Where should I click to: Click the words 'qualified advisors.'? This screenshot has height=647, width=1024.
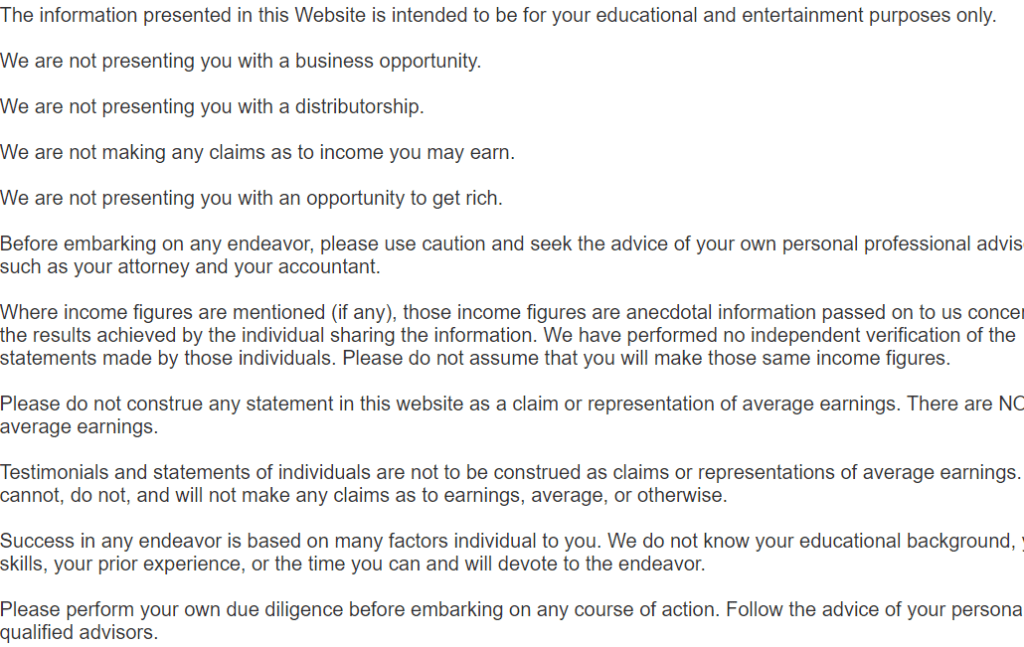coord(79,632)
